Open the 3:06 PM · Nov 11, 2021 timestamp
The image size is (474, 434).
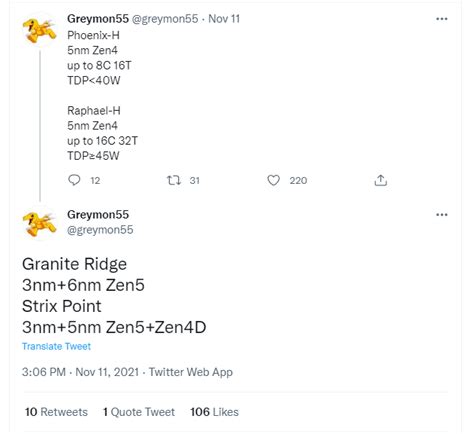(80, 372)
